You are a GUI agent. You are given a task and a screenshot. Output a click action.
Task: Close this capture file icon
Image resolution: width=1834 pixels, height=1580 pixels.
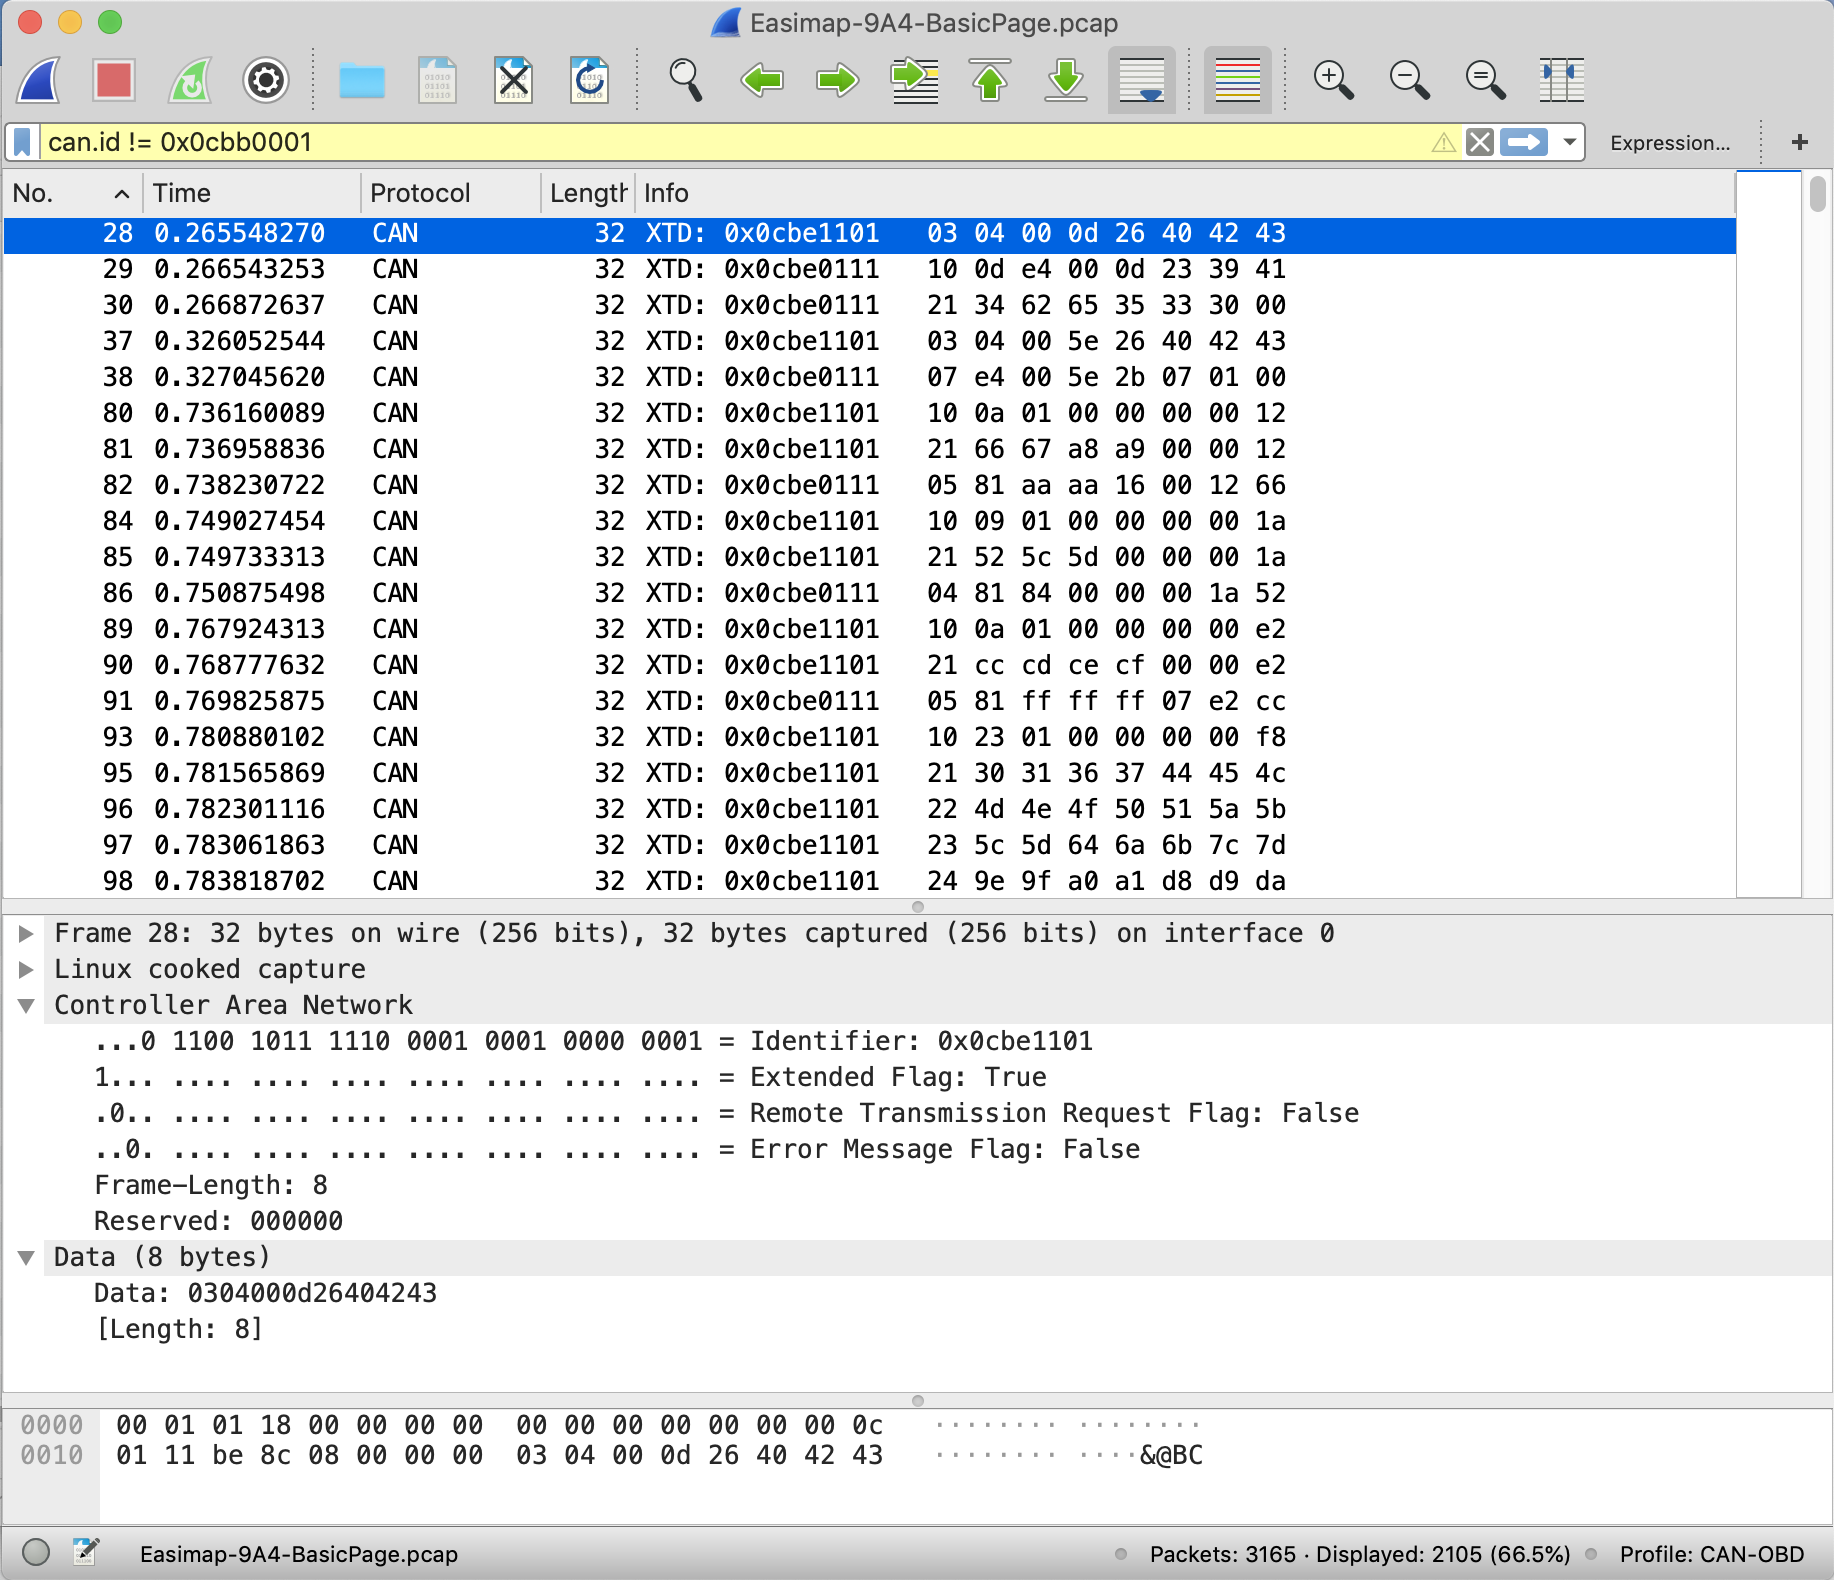point(514,80)
